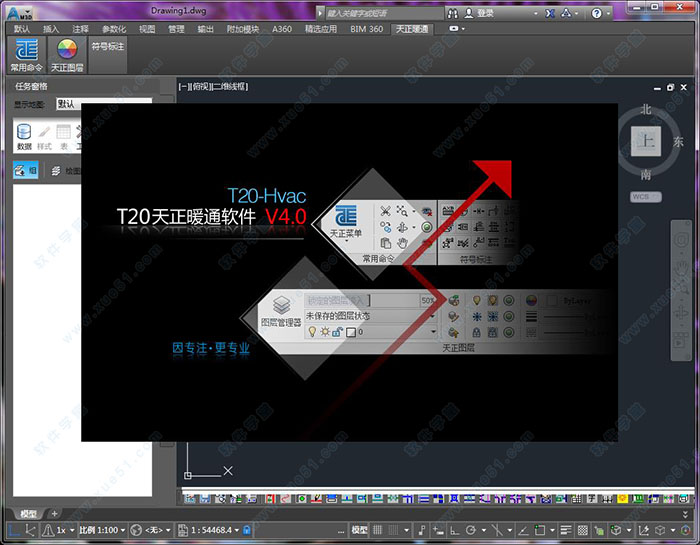Toggle grid display on status bar

click(378, 530)
